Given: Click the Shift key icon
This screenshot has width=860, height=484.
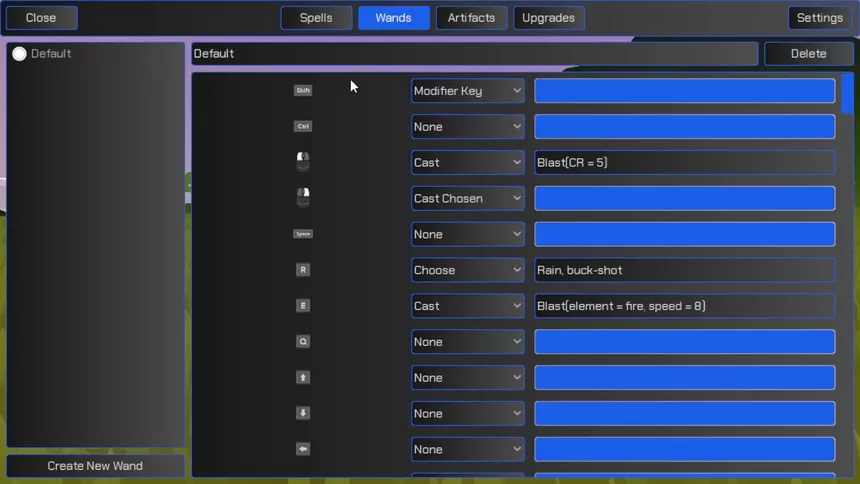Looking at the screenshot, I should click(303, 91).
